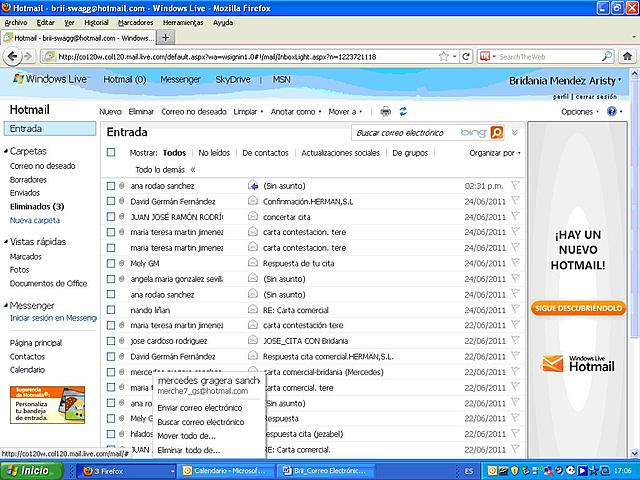Click the search magnifier in SearchTheWeb box
640x480 pixels.
[x=607, y=56]
